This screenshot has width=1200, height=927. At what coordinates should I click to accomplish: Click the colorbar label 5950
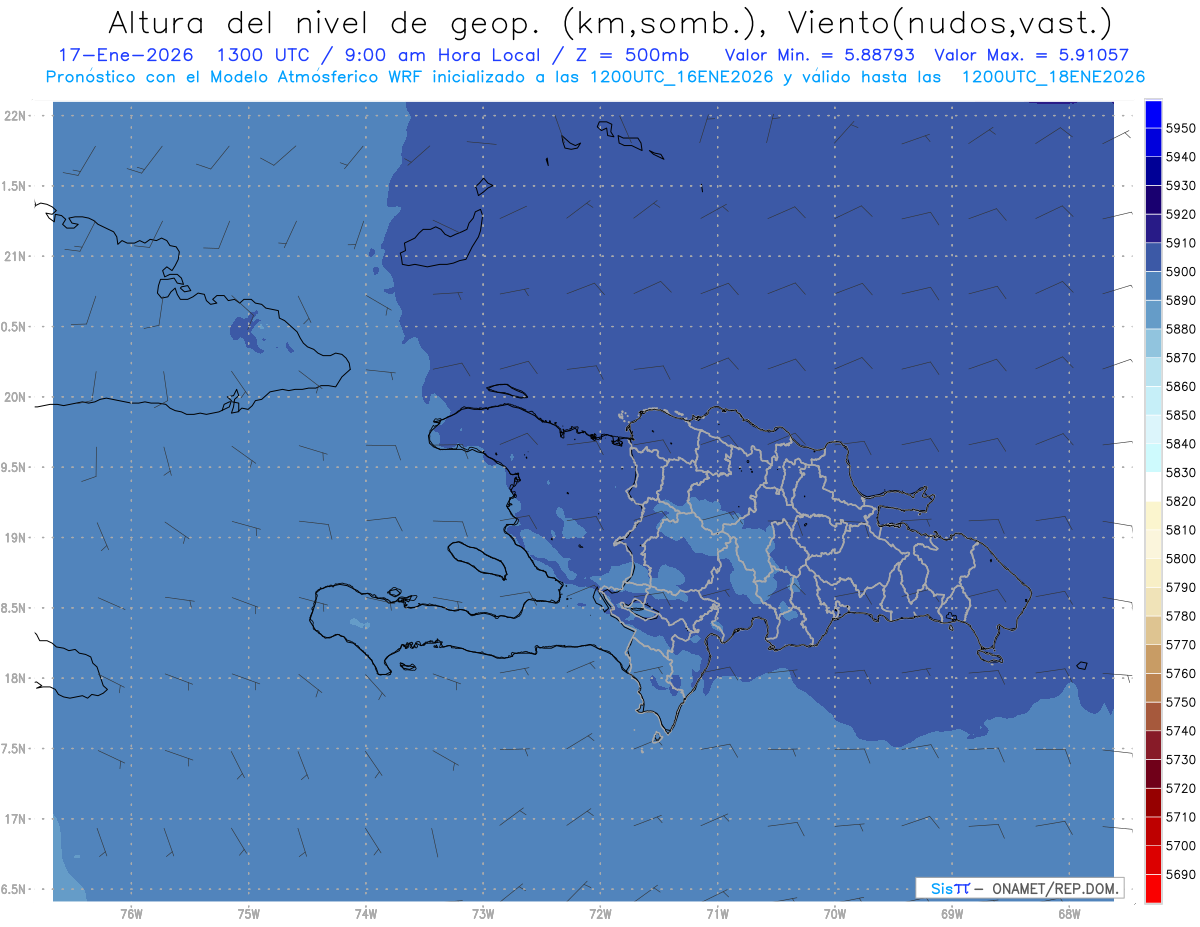[x=1180, y=128]
